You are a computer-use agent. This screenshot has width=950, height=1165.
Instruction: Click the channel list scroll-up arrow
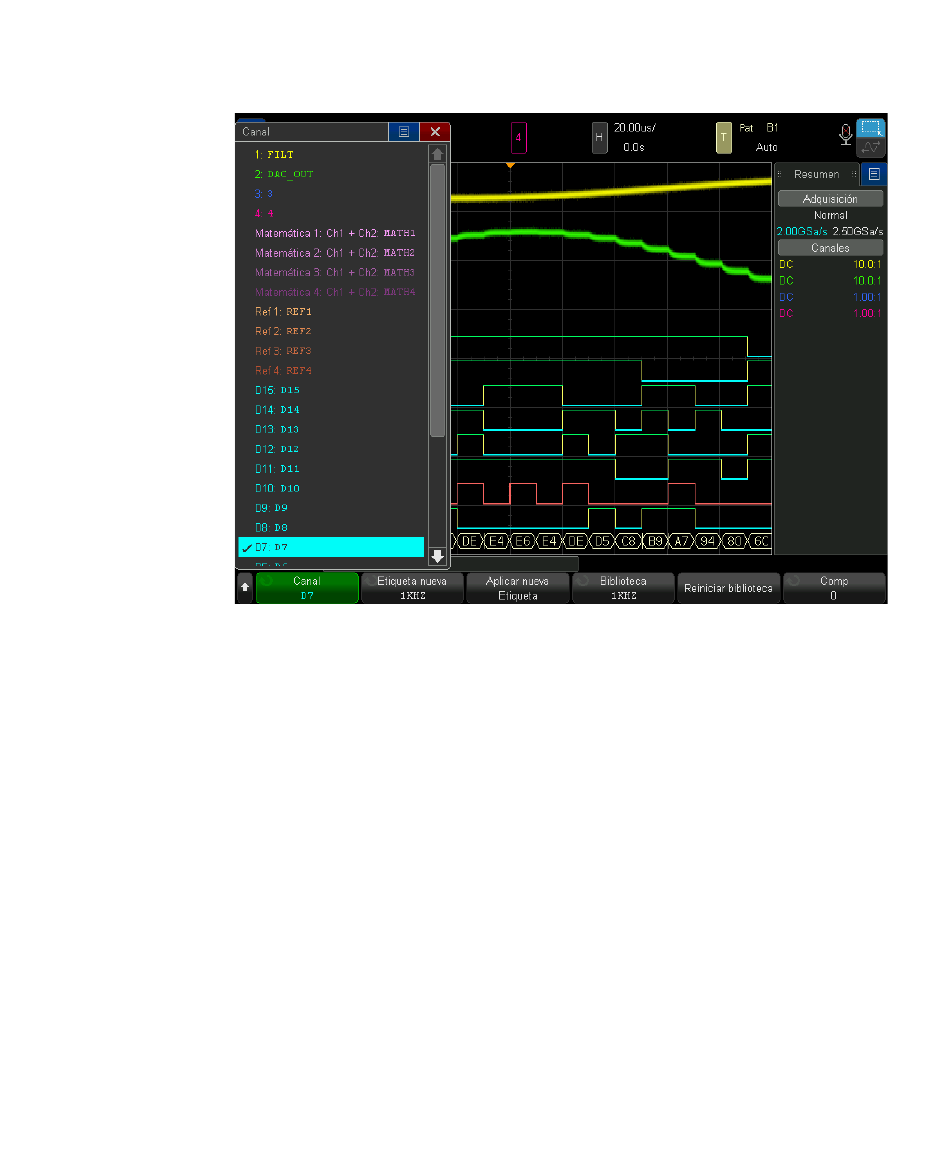click(437, 155)
